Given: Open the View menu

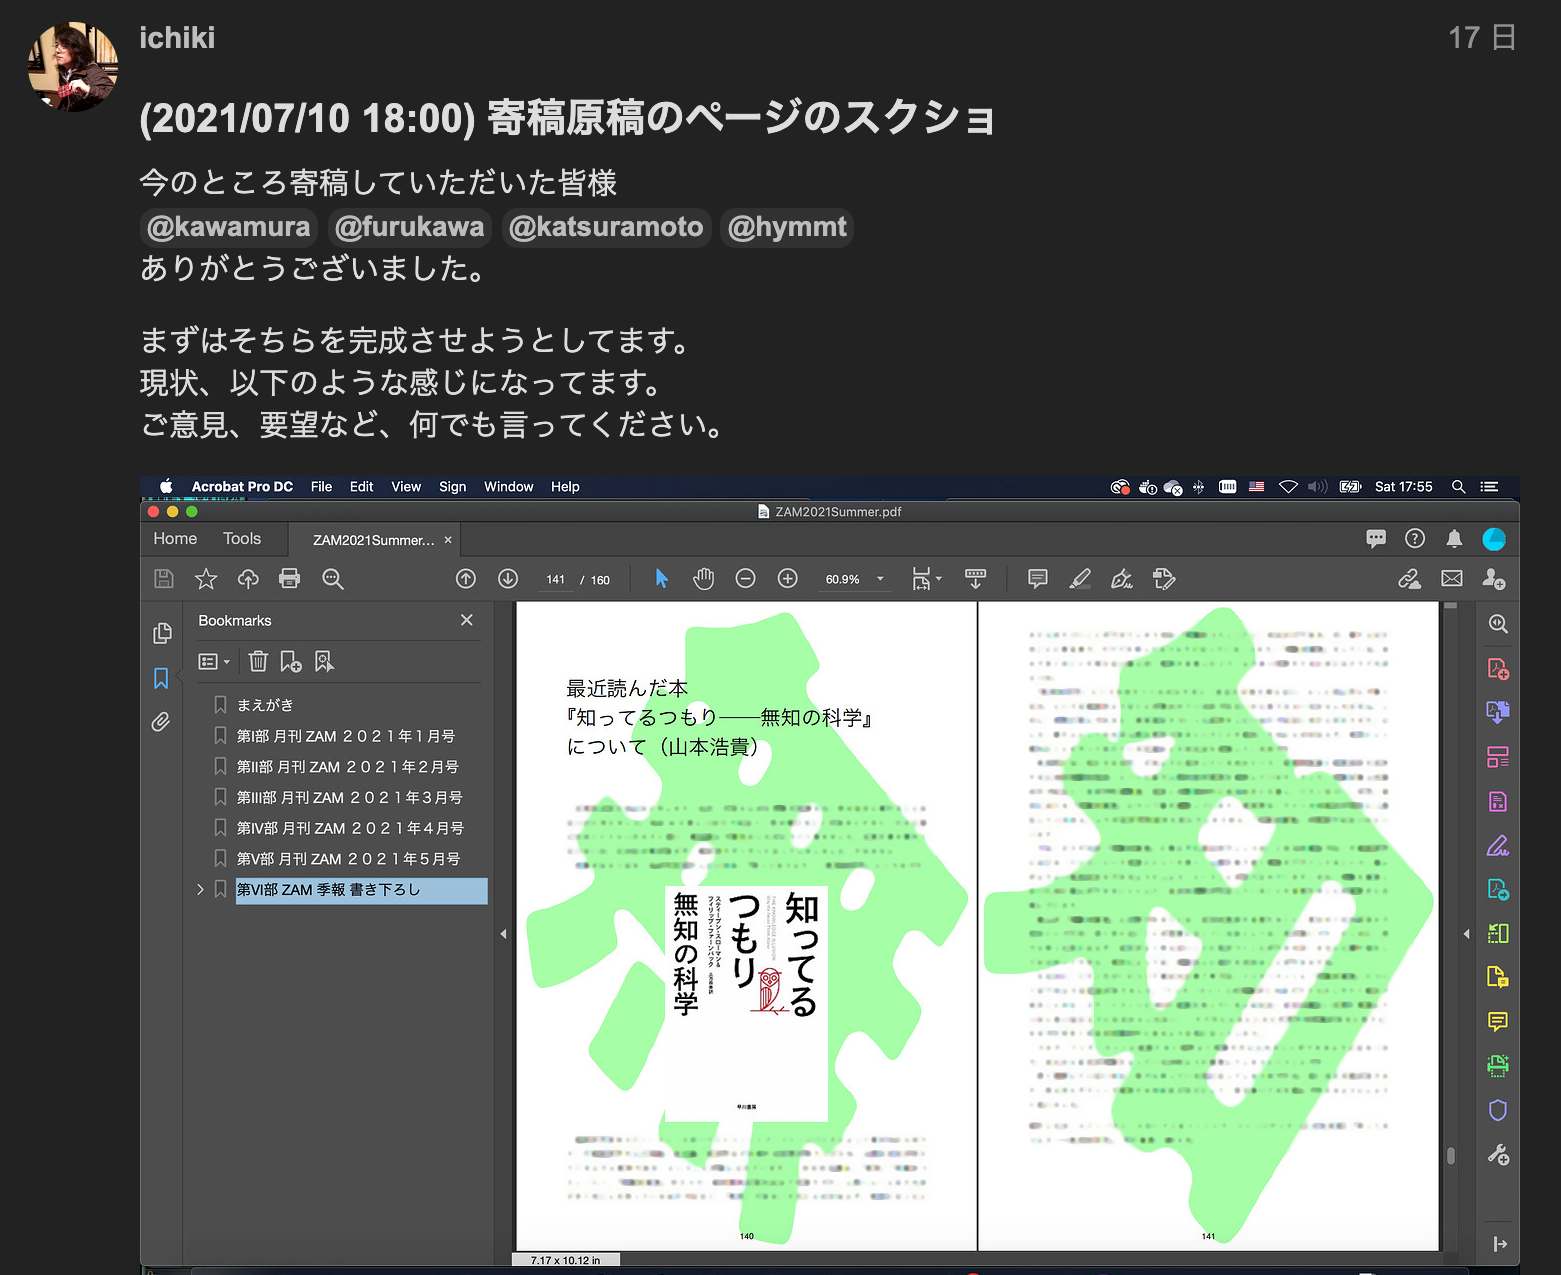Looking at the screenshot, I should pos(406,487).
